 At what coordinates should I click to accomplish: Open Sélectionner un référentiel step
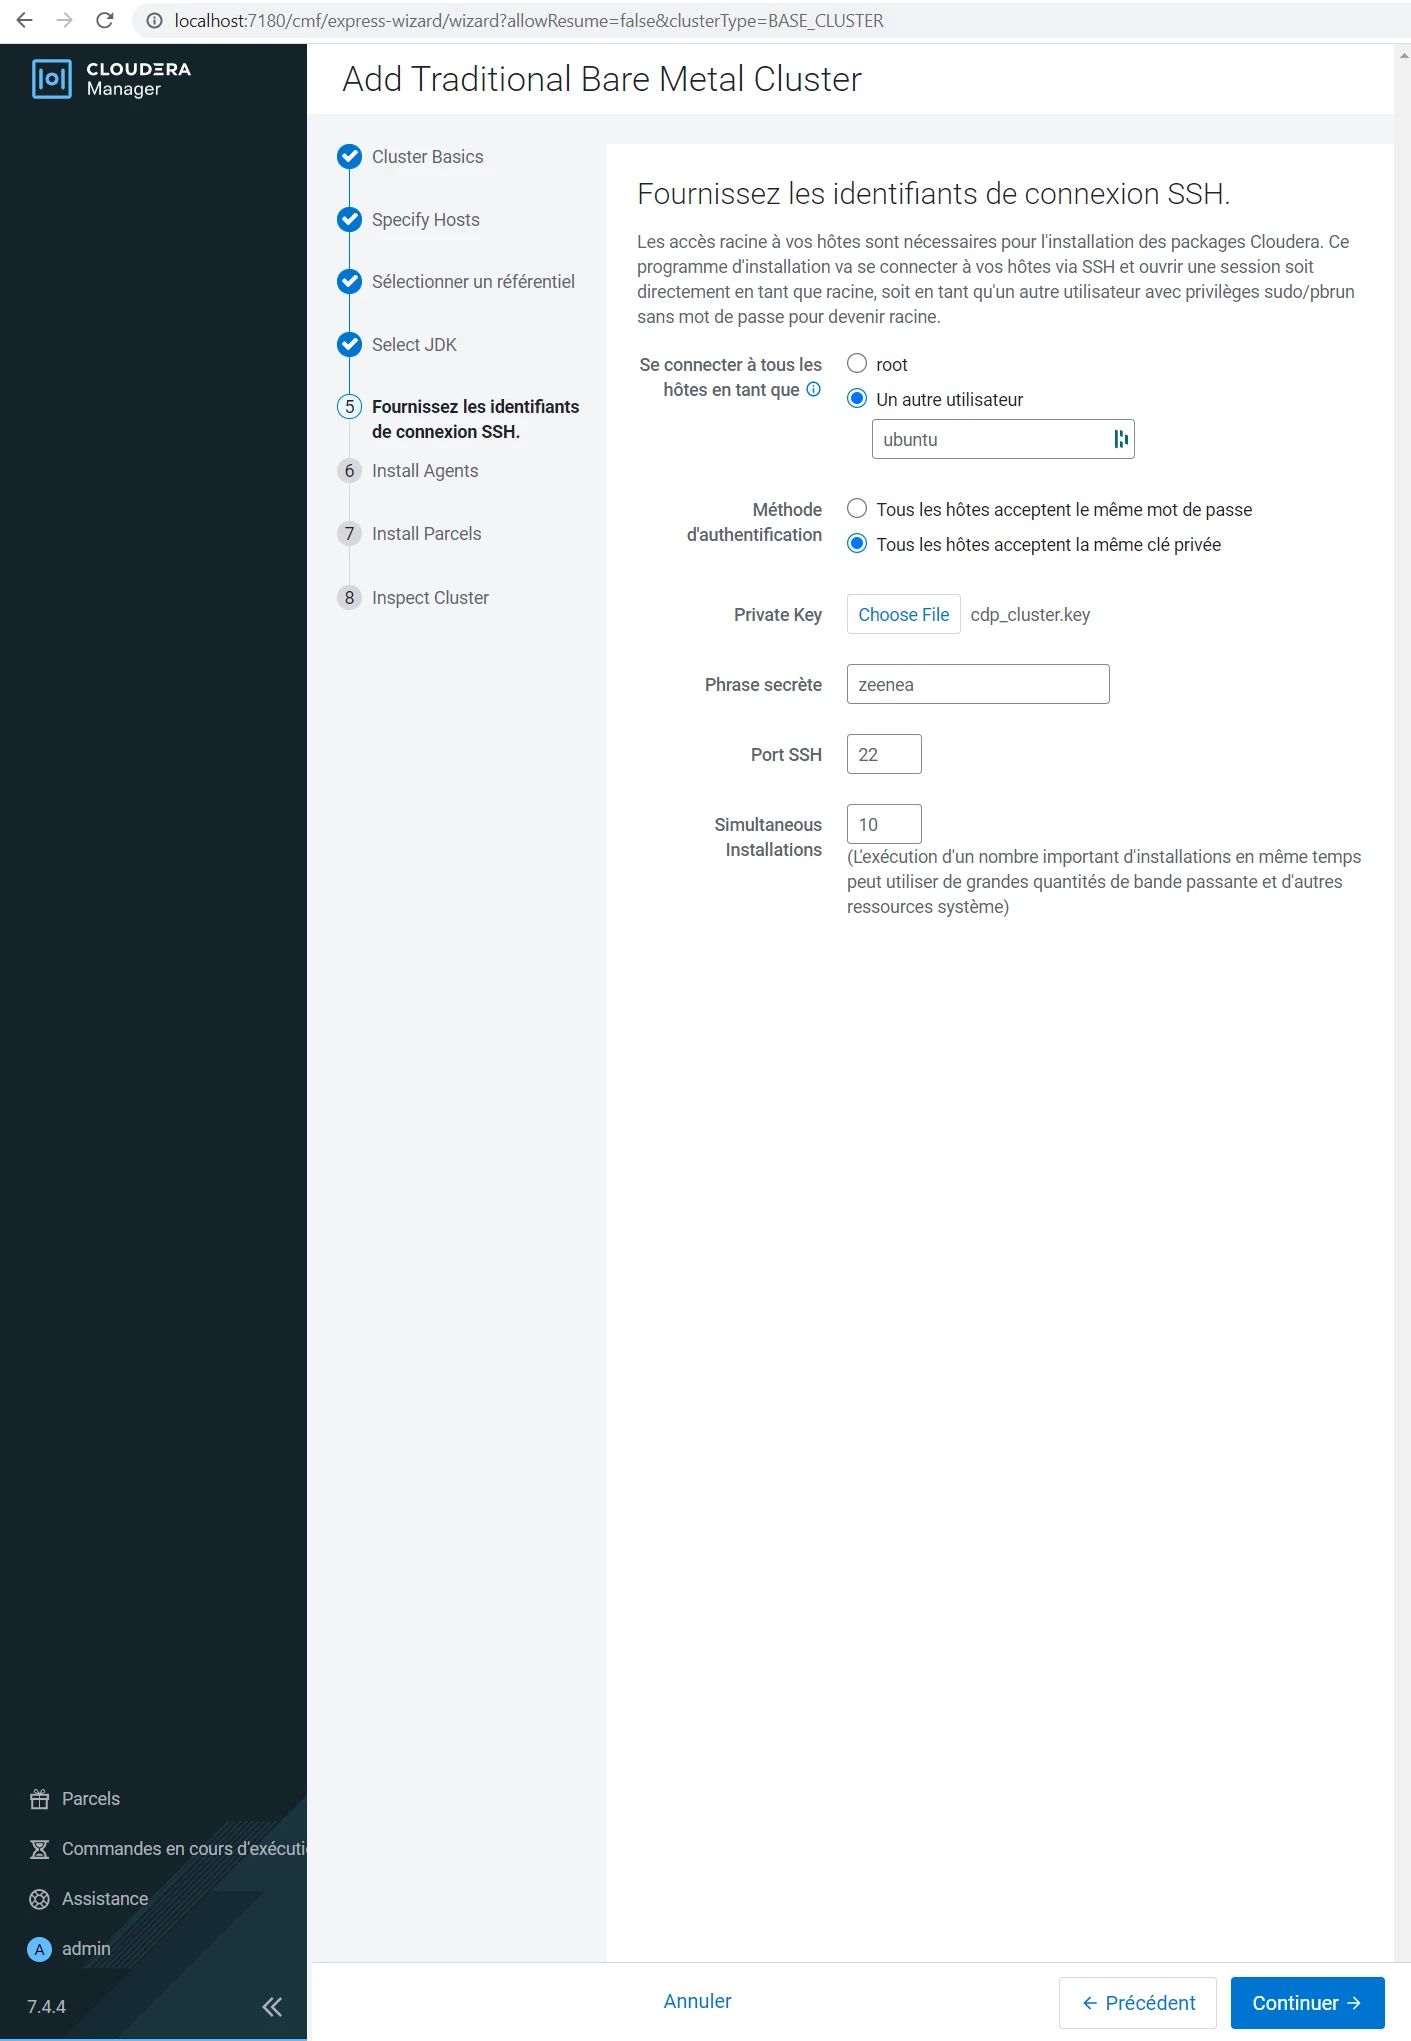pyautogui.click(x=473, y=282)
